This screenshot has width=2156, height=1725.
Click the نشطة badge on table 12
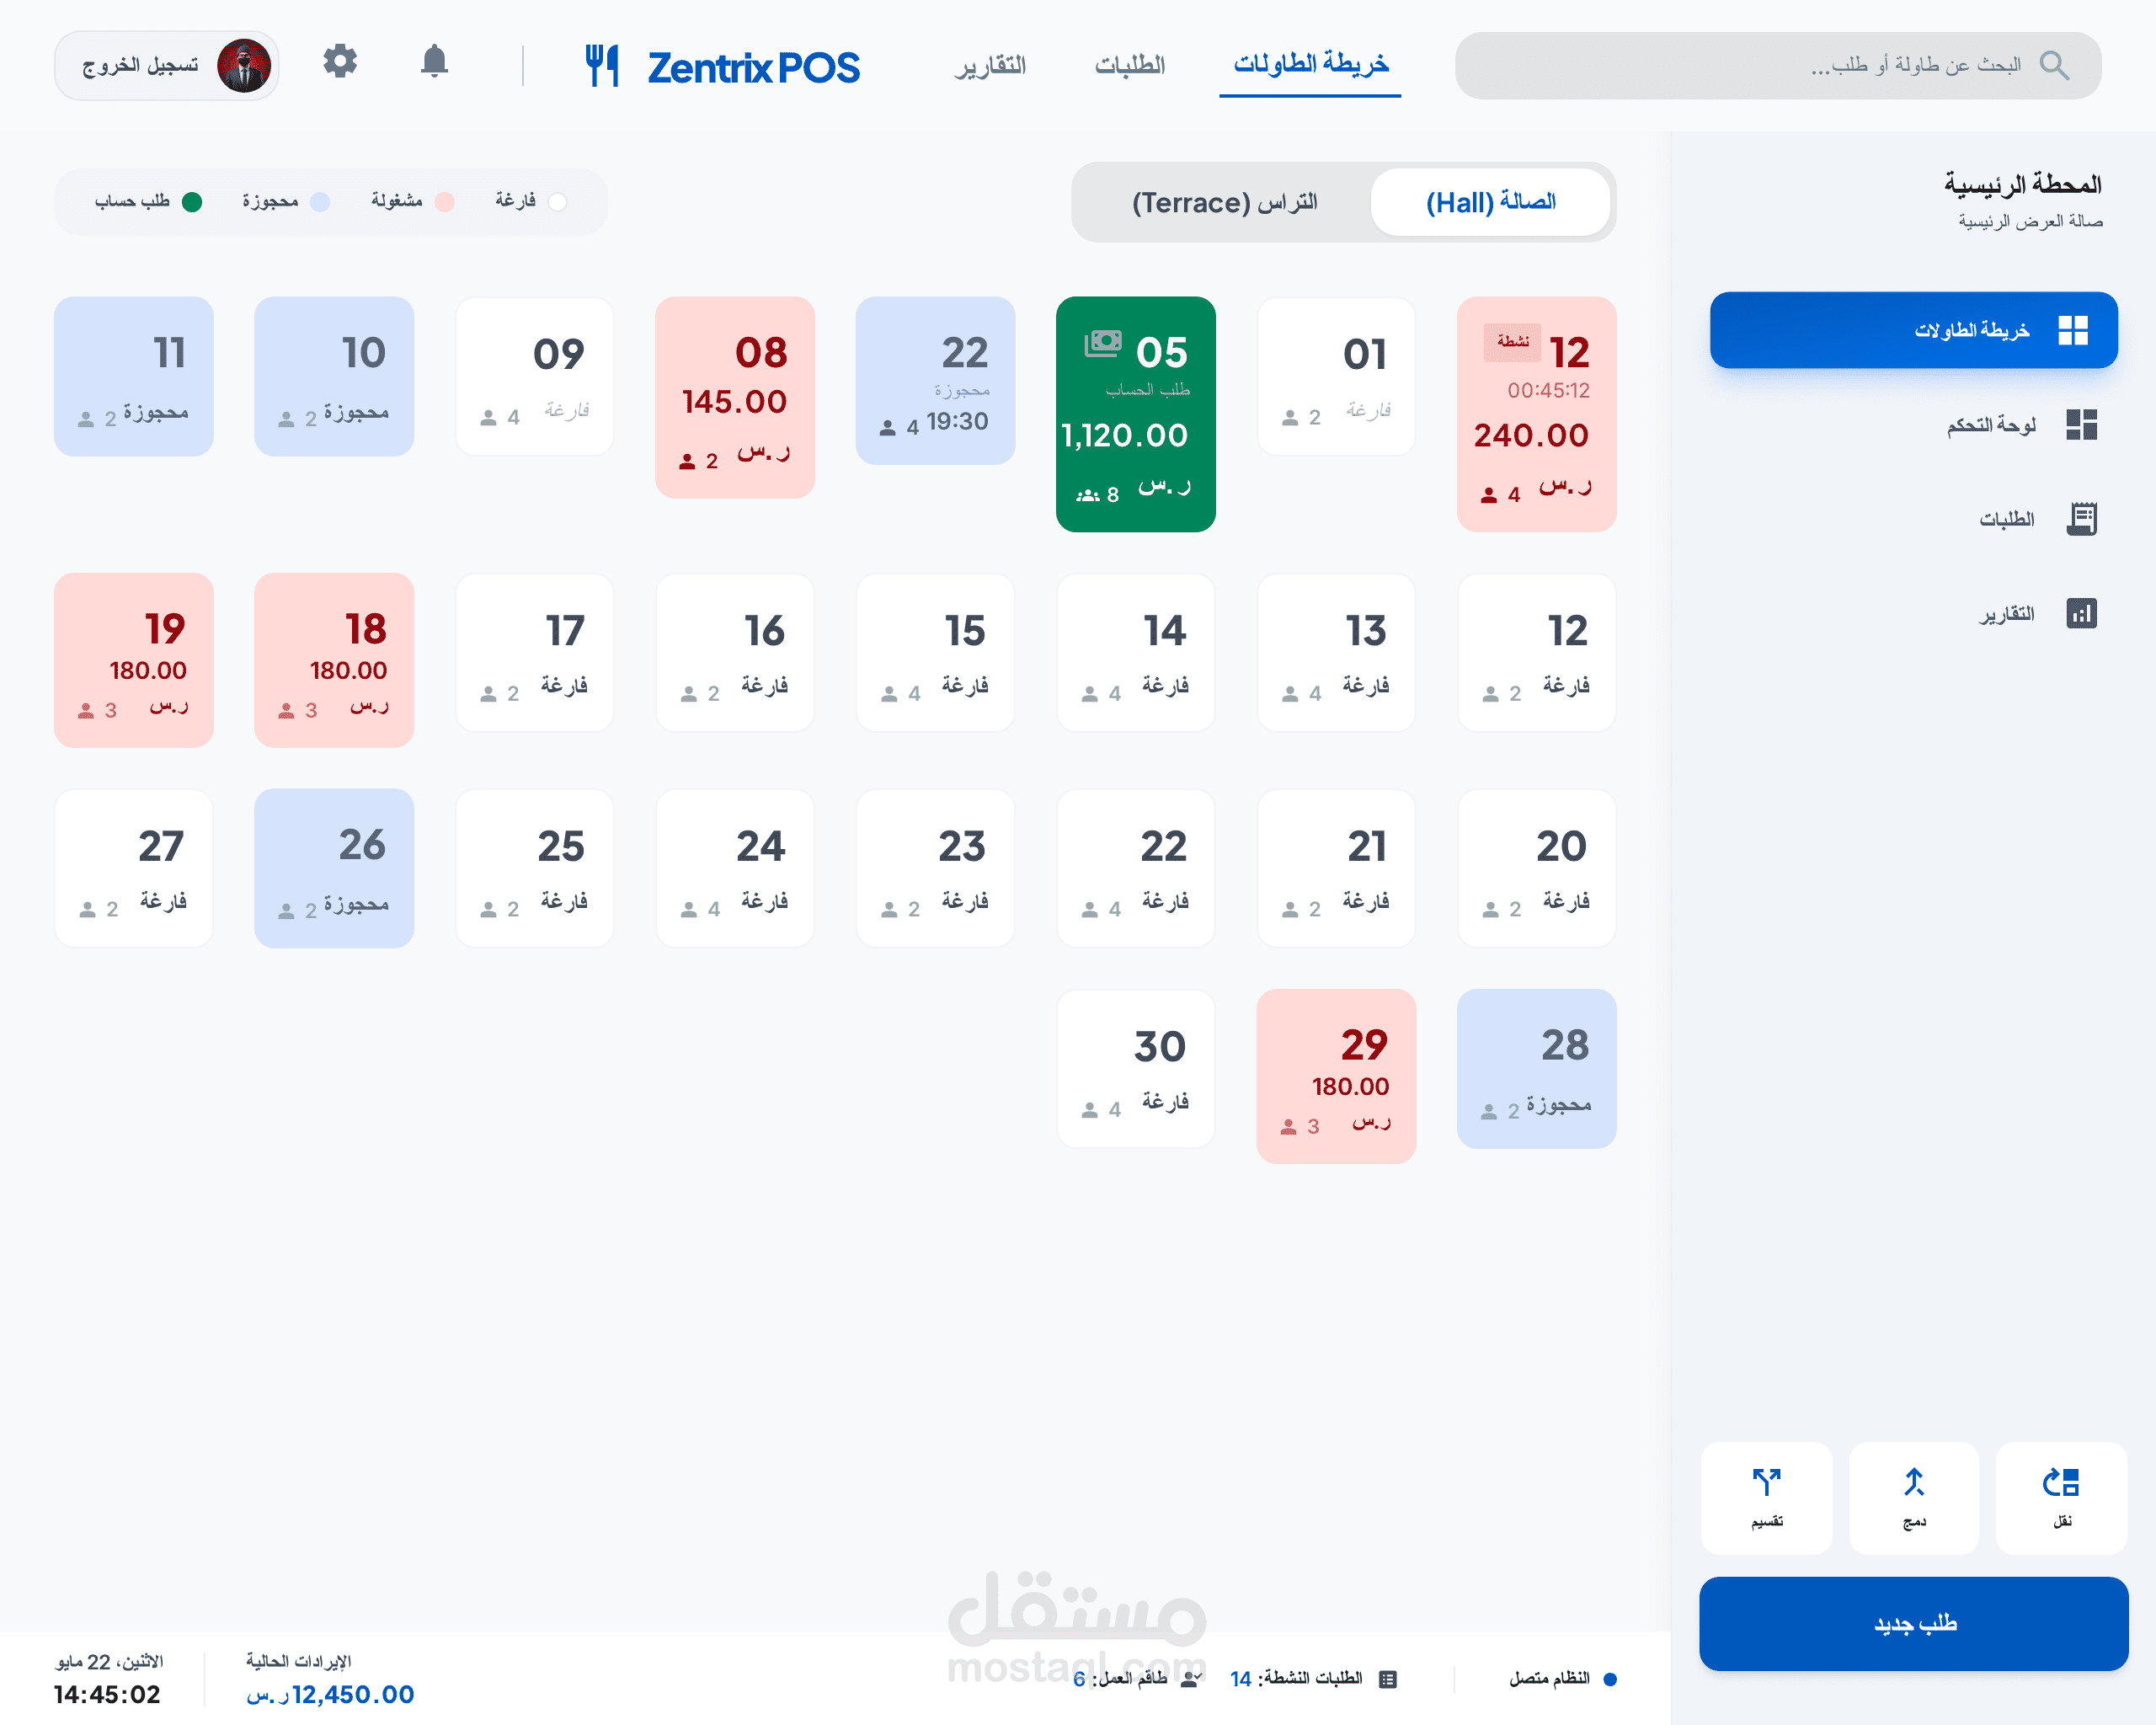click(1512, 342)
